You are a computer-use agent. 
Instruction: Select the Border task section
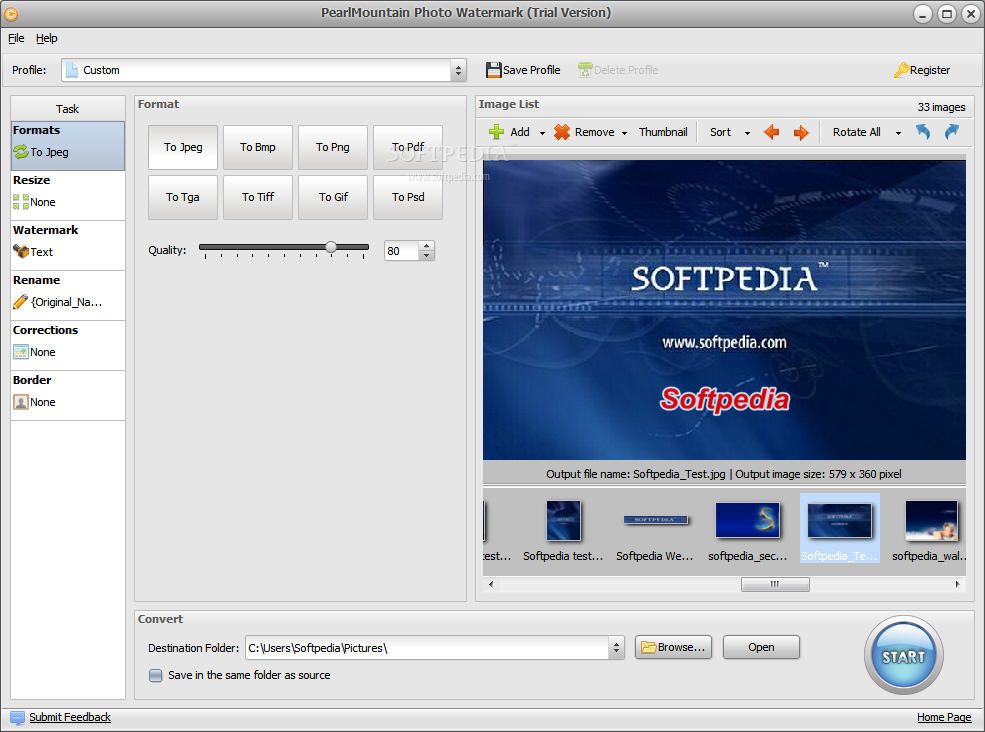[x=68, y=396]
